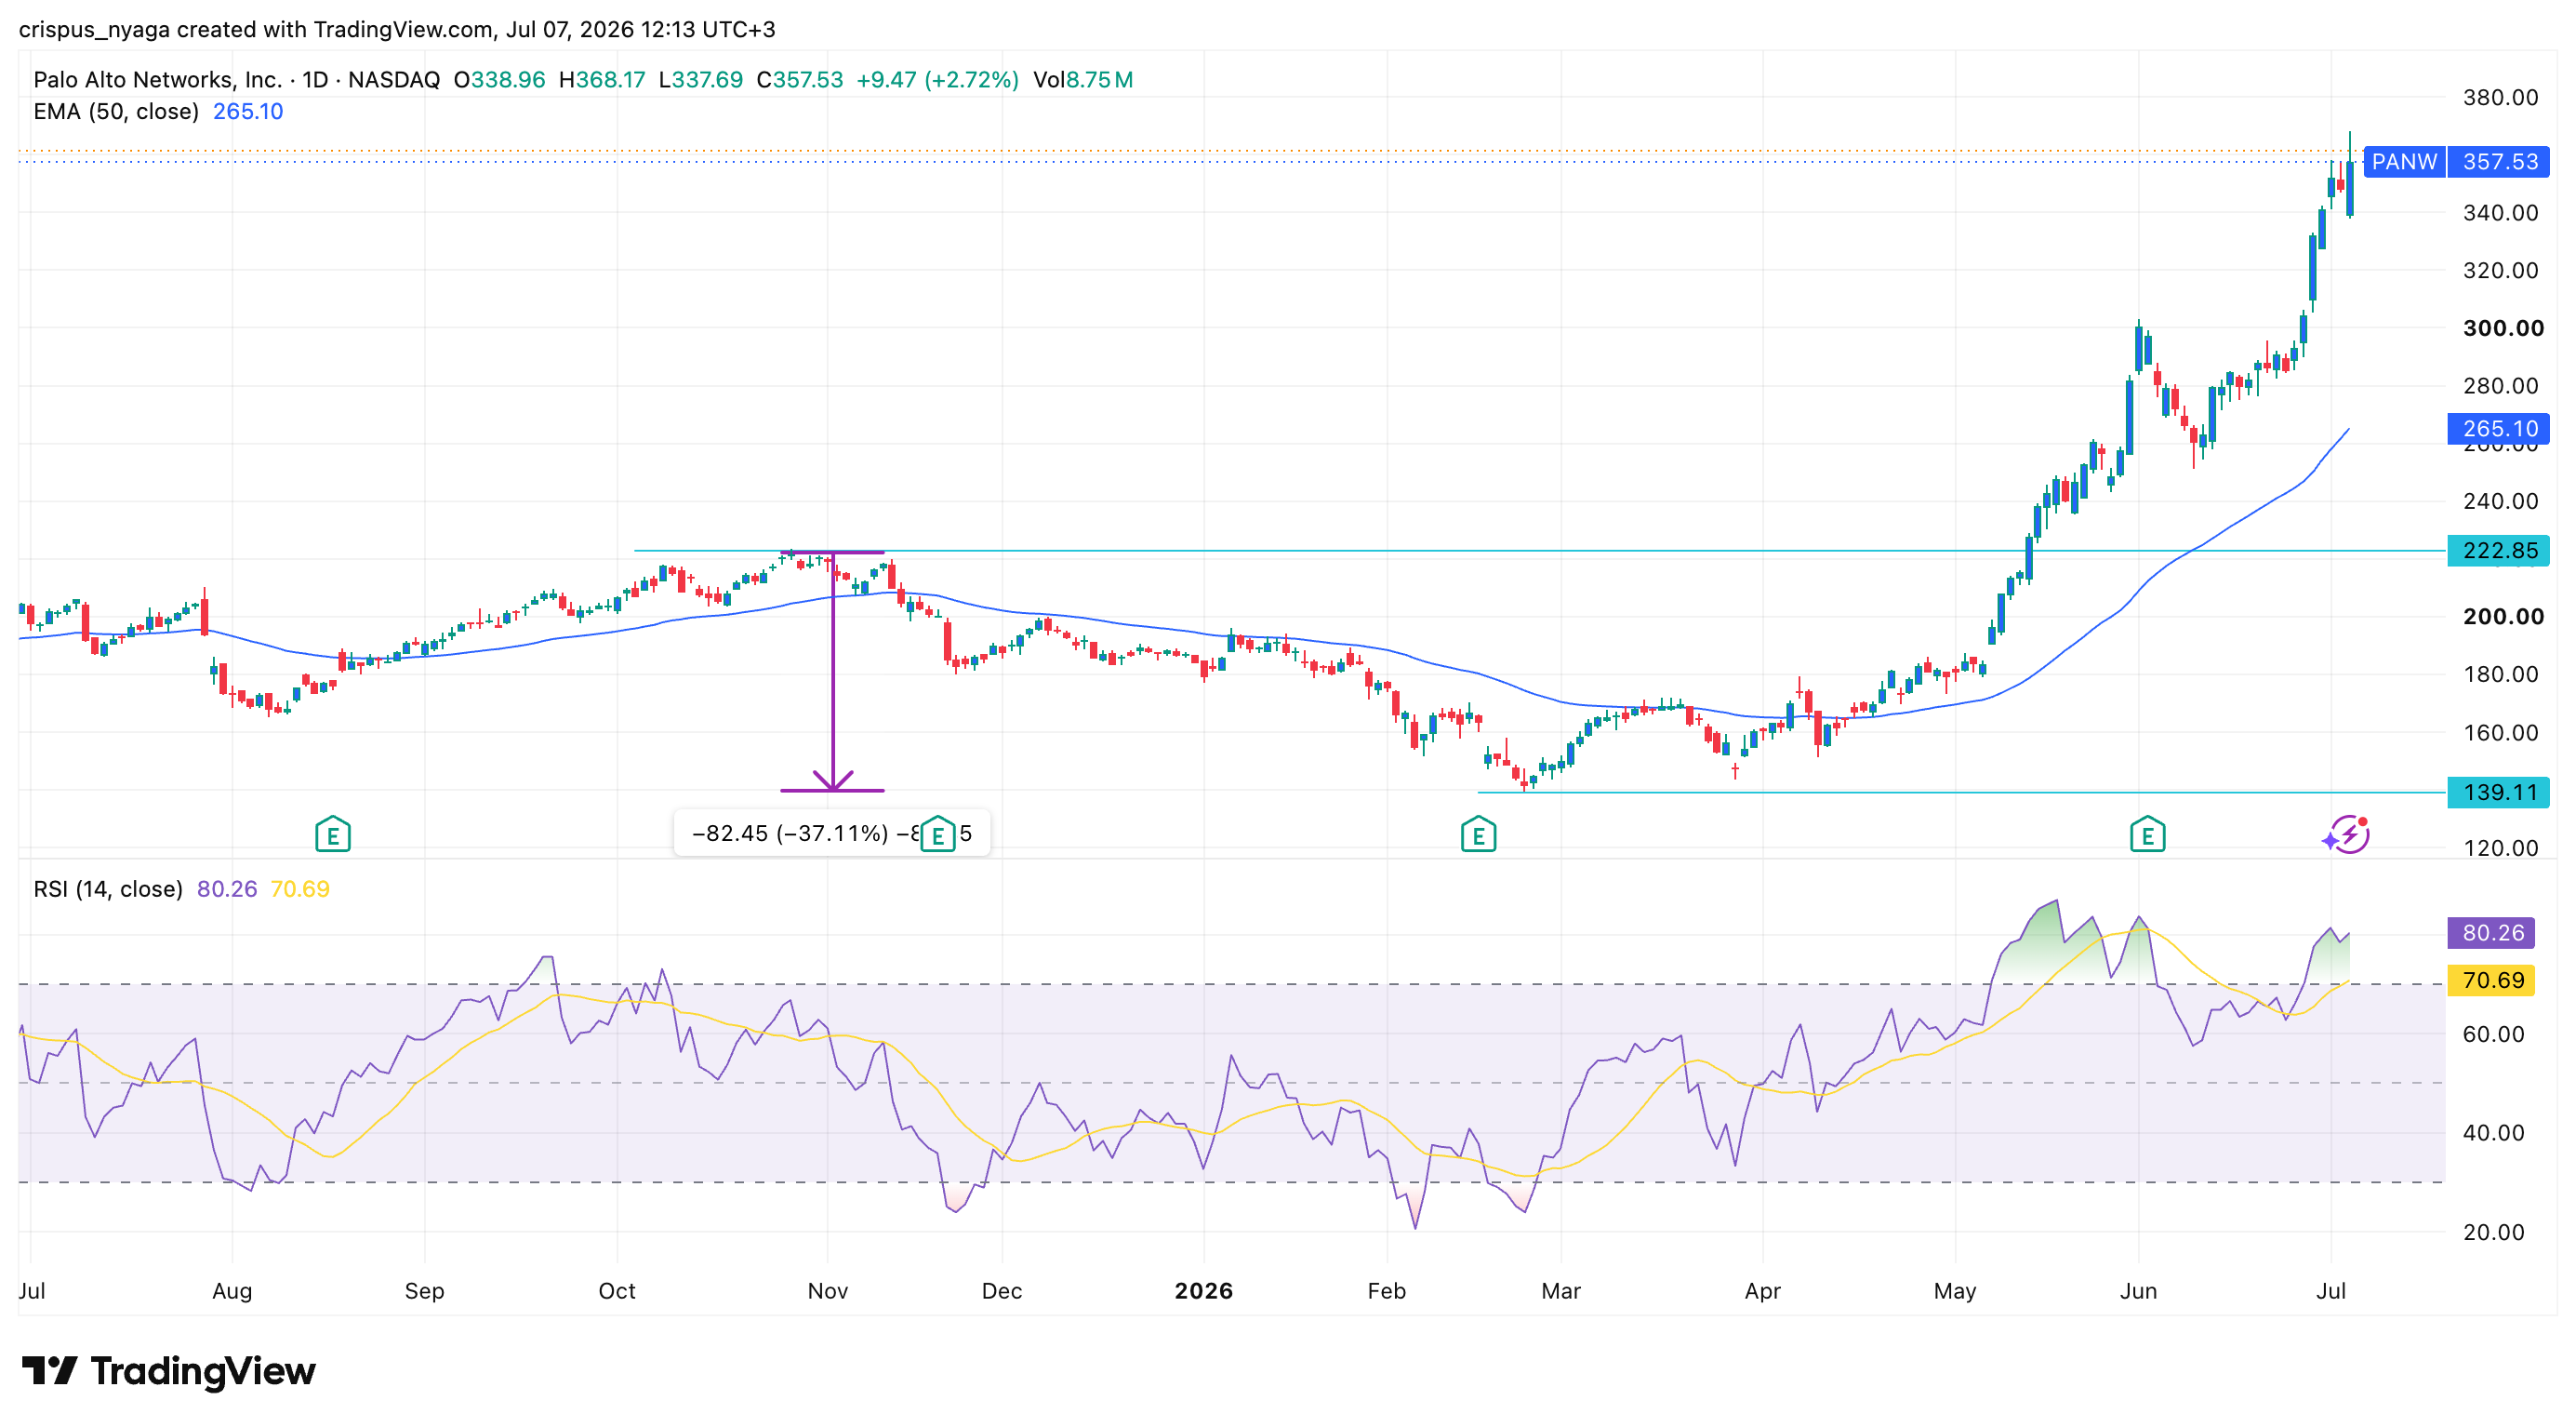Click the 40.00 RSI scale label
Viewport: 2576px width, 1427px height.
2493,1133
